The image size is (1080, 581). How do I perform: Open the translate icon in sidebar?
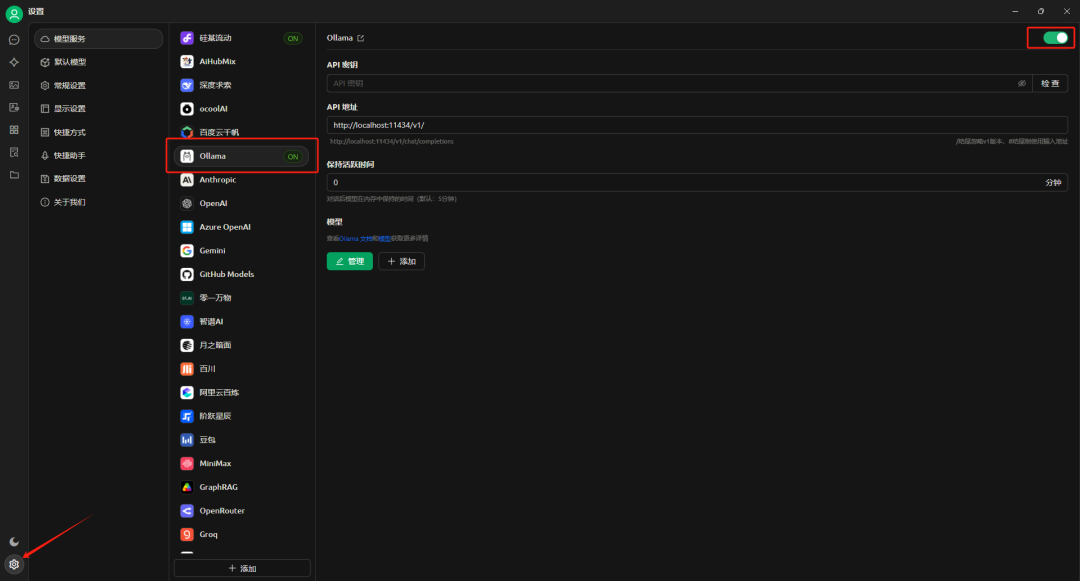(x=14, y=107)
